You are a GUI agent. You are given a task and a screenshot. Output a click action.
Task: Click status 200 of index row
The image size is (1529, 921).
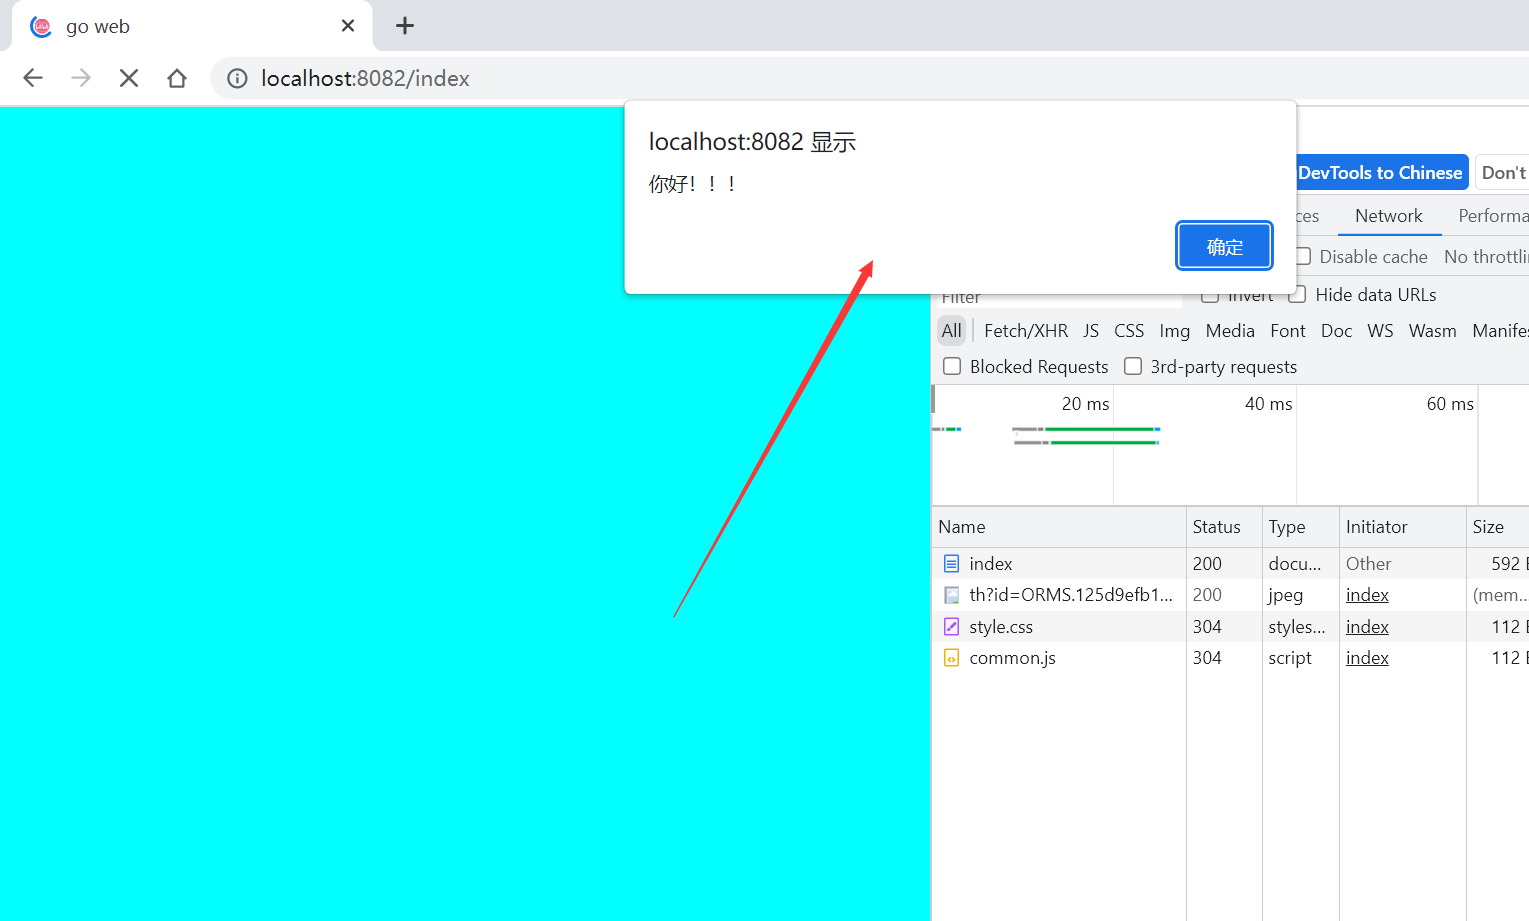(x=1207, y=564)
